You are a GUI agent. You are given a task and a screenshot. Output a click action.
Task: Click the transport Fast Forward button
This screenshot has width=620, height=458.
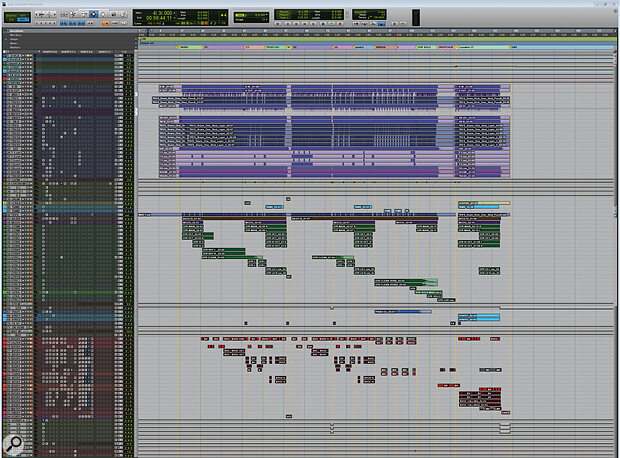click(305, 23)
